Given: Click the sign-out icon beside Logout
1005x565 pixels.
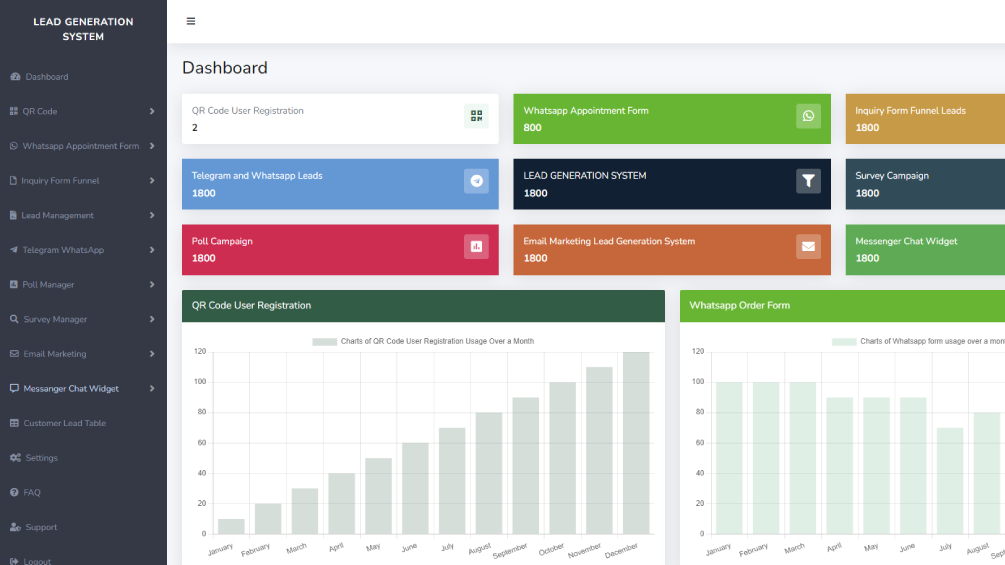Looking at the screenshot, I should coord(14,561).
